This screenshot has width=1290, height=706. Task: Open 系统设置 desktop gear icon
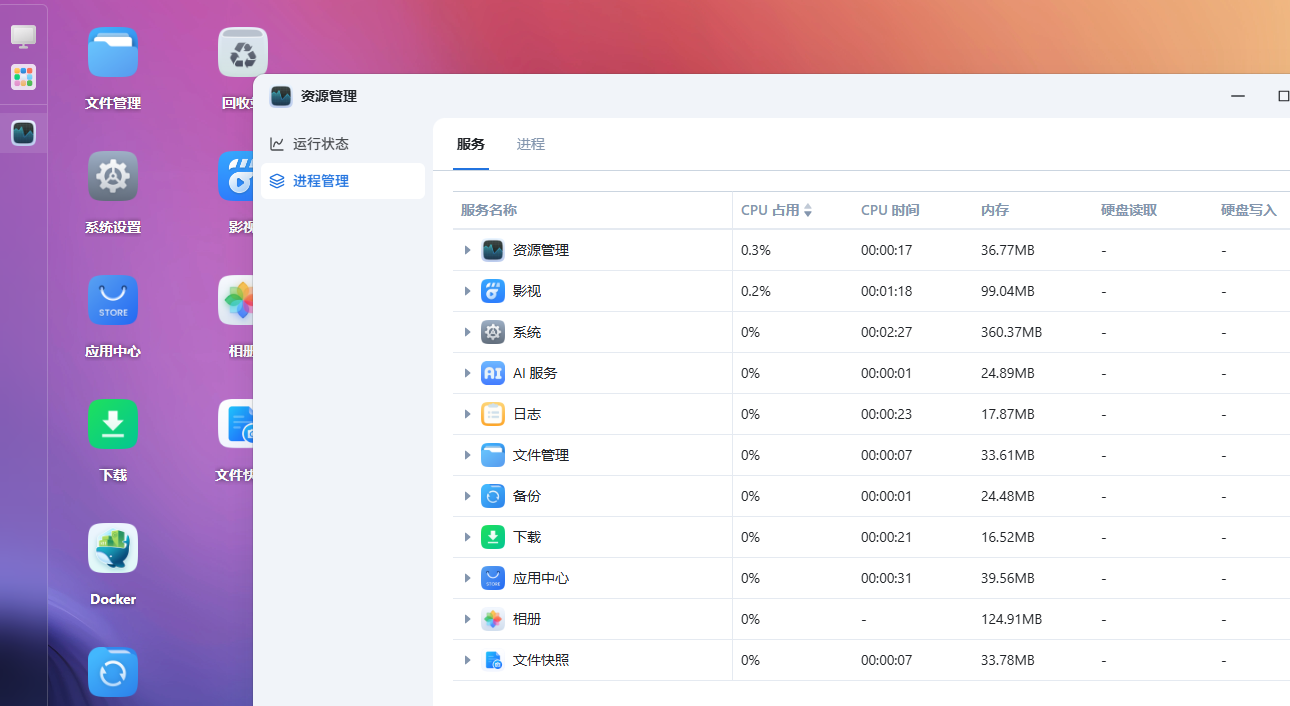point(113,177)
